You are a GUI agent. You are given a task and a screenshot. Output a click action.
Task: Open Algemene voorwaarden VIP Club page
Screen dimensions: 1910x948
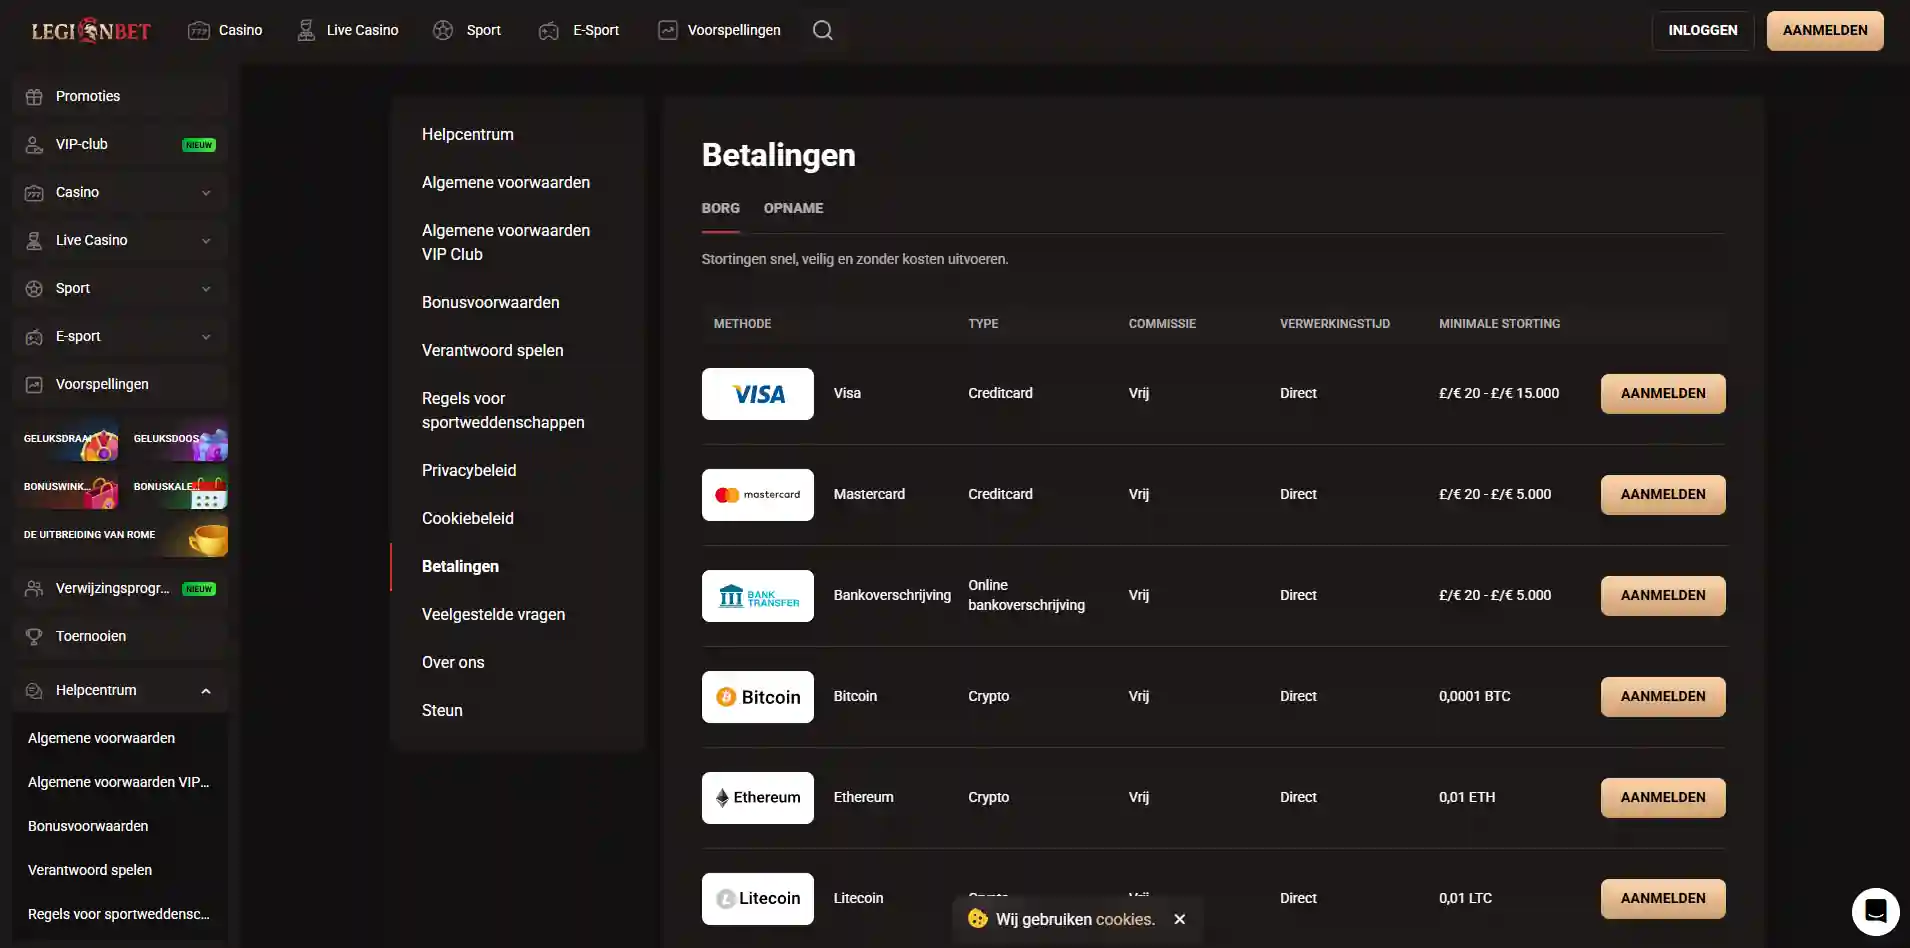pyautogui.click(x=506, y=242)
